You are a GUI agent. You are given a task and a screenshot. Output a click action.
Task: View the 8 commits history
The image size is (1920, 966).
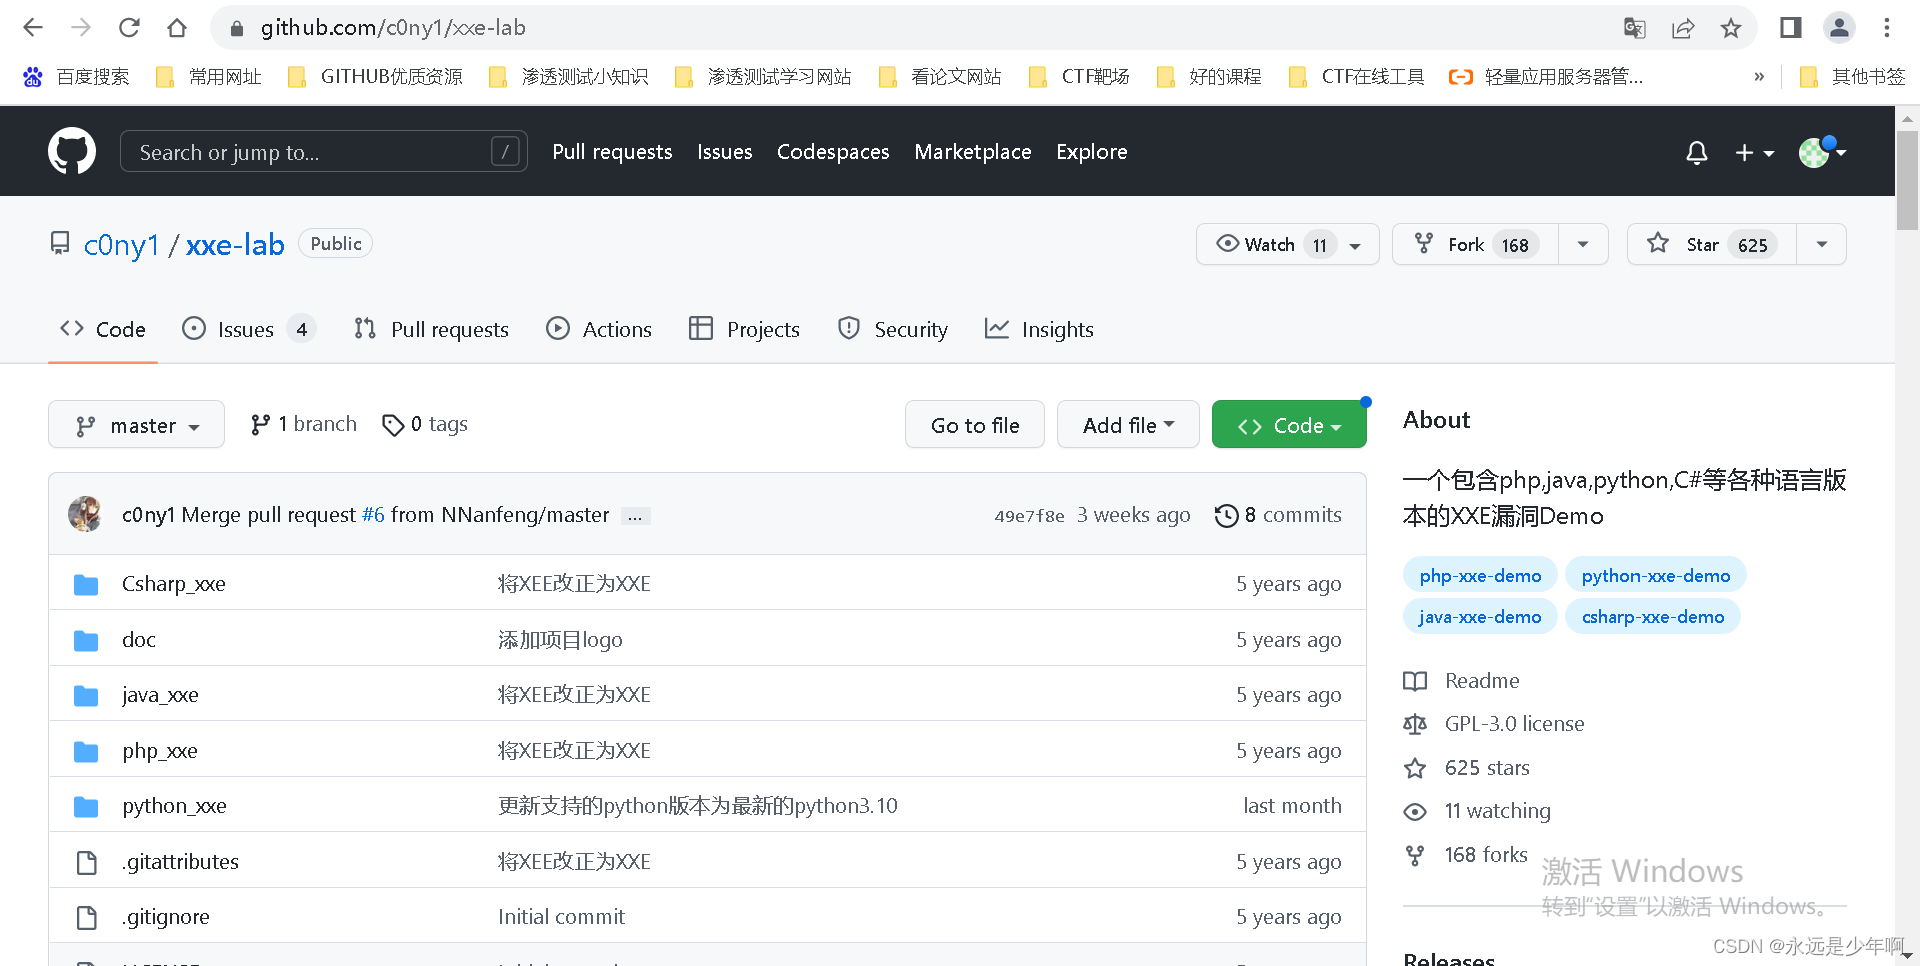1278,515
